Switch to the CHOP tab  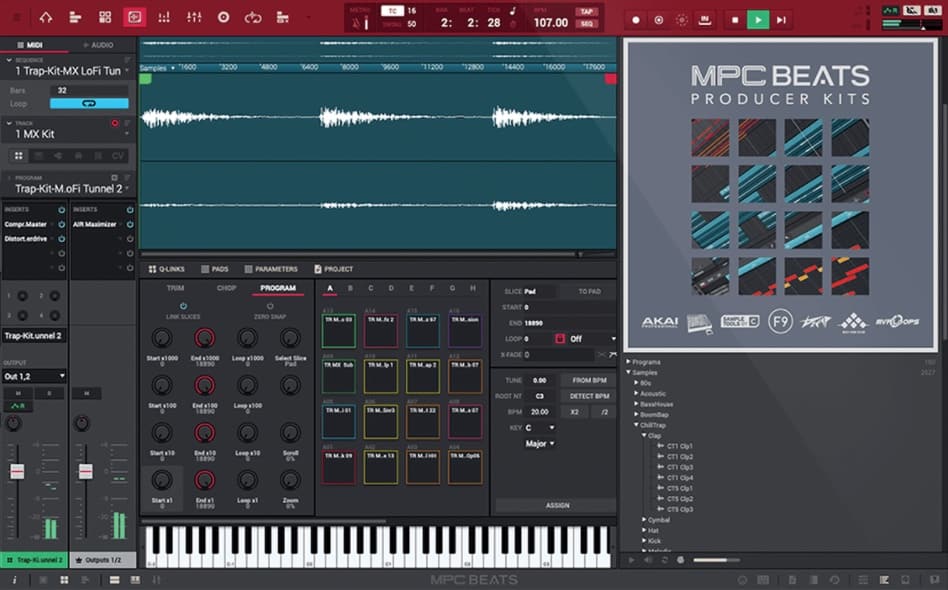pos(225,289)
